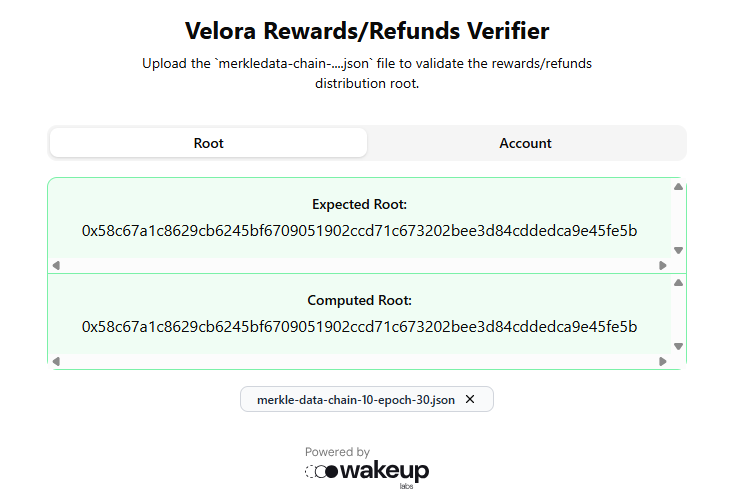Open the wakeup labs logo link
This screenshot has width=743, height=502.
367,472
